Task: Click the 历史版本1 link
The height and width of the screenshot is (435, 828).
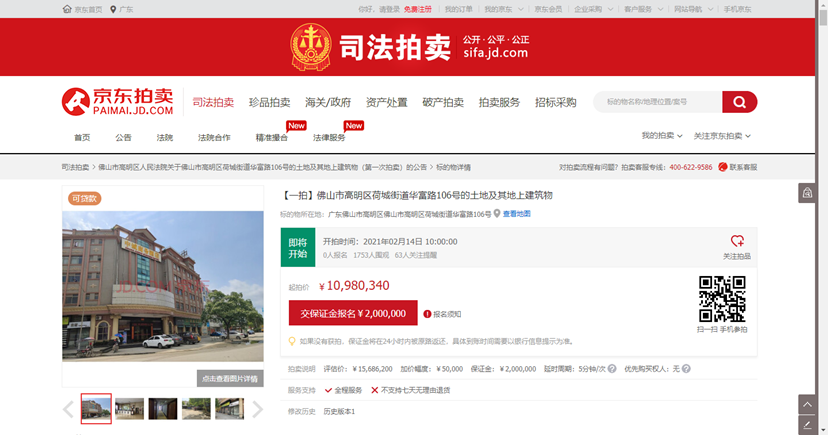Action: 339,411
